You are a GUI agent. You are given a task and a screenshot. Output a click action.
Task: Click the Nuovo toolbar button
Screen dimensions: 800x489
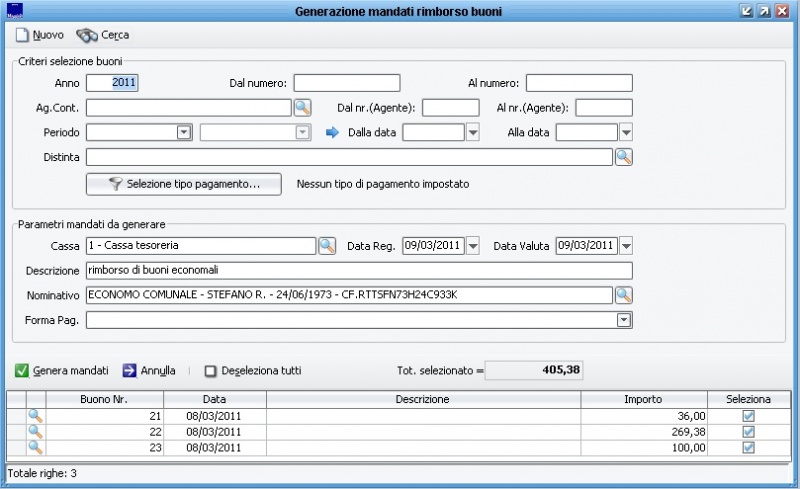click(40, 35)
